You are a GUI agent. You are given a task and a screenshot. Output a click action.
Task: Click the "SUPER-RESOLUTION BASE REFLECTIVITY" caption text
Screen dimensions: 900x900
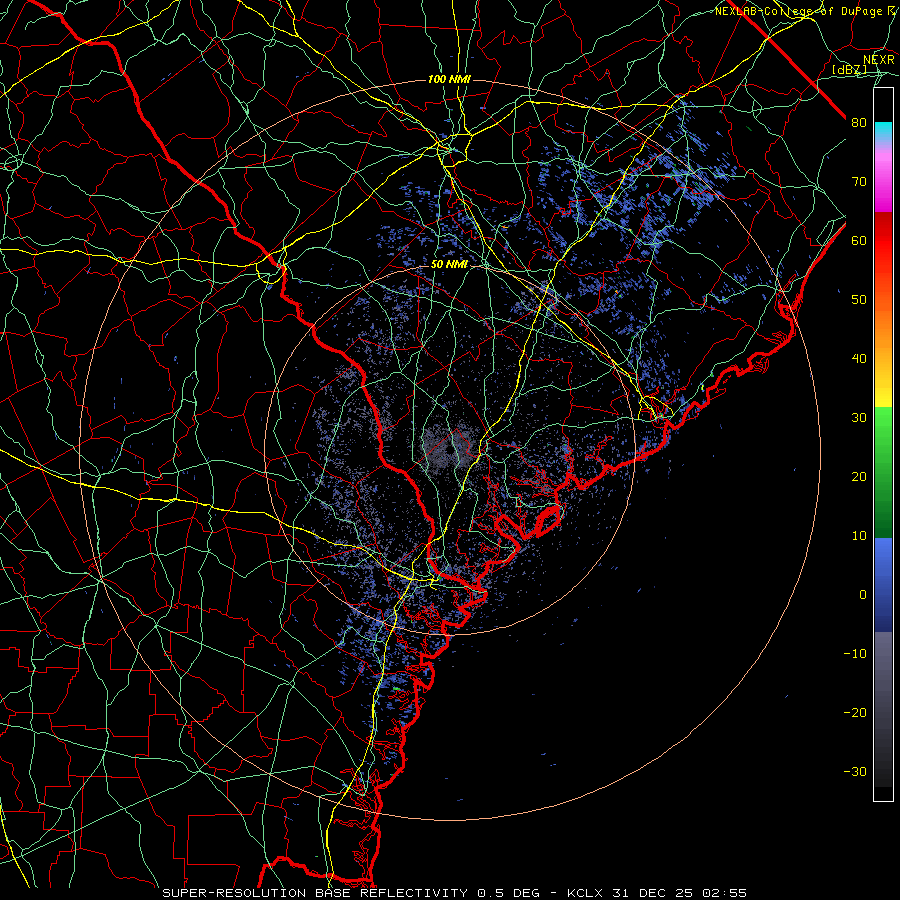pyautogui.click(x=314, y=893)
